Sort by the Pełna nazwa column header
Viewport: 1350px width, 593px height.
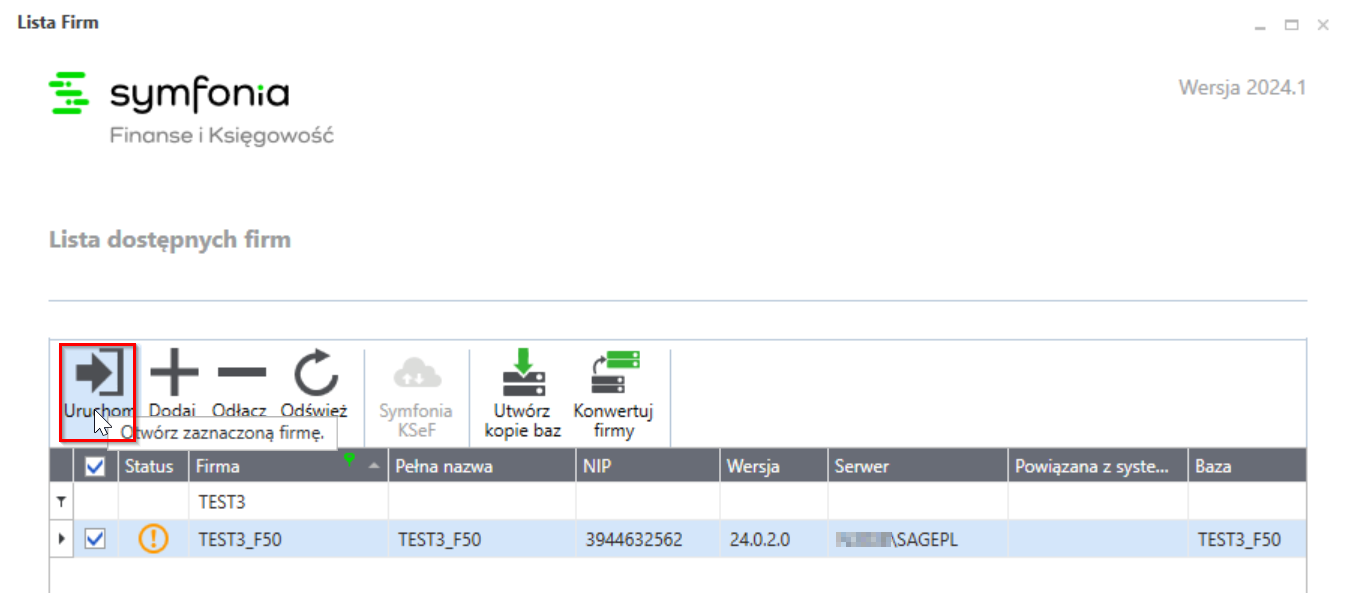pos(482,466)
